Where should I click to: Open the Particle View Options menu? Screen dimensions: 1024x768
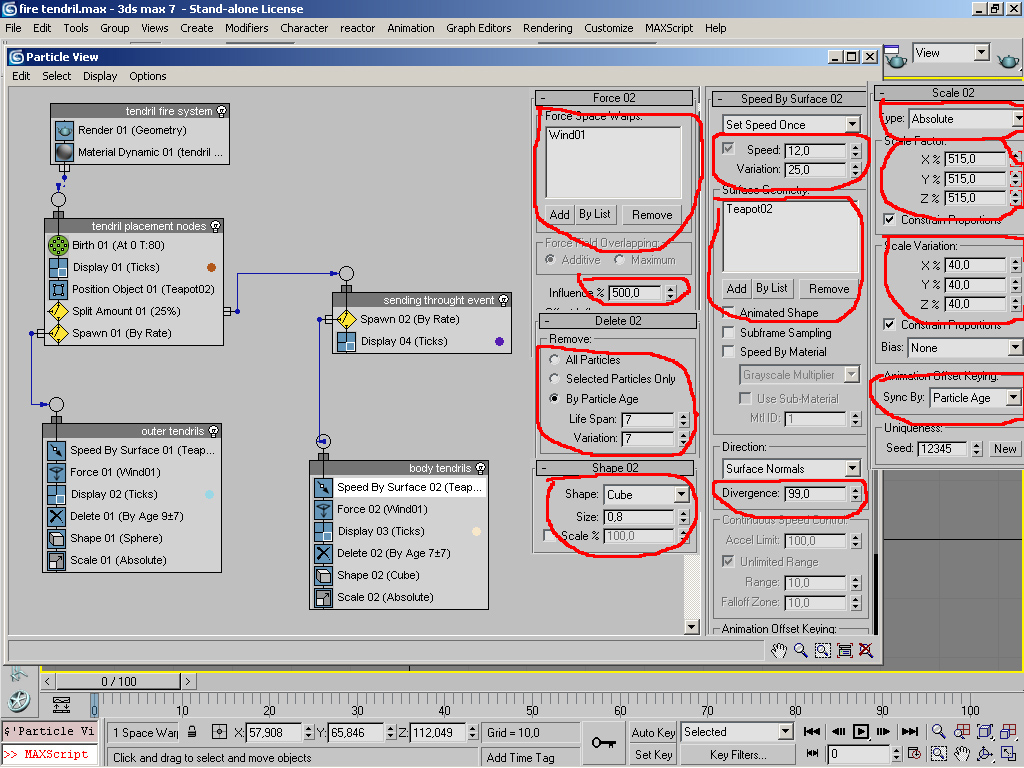coord(147,76)
